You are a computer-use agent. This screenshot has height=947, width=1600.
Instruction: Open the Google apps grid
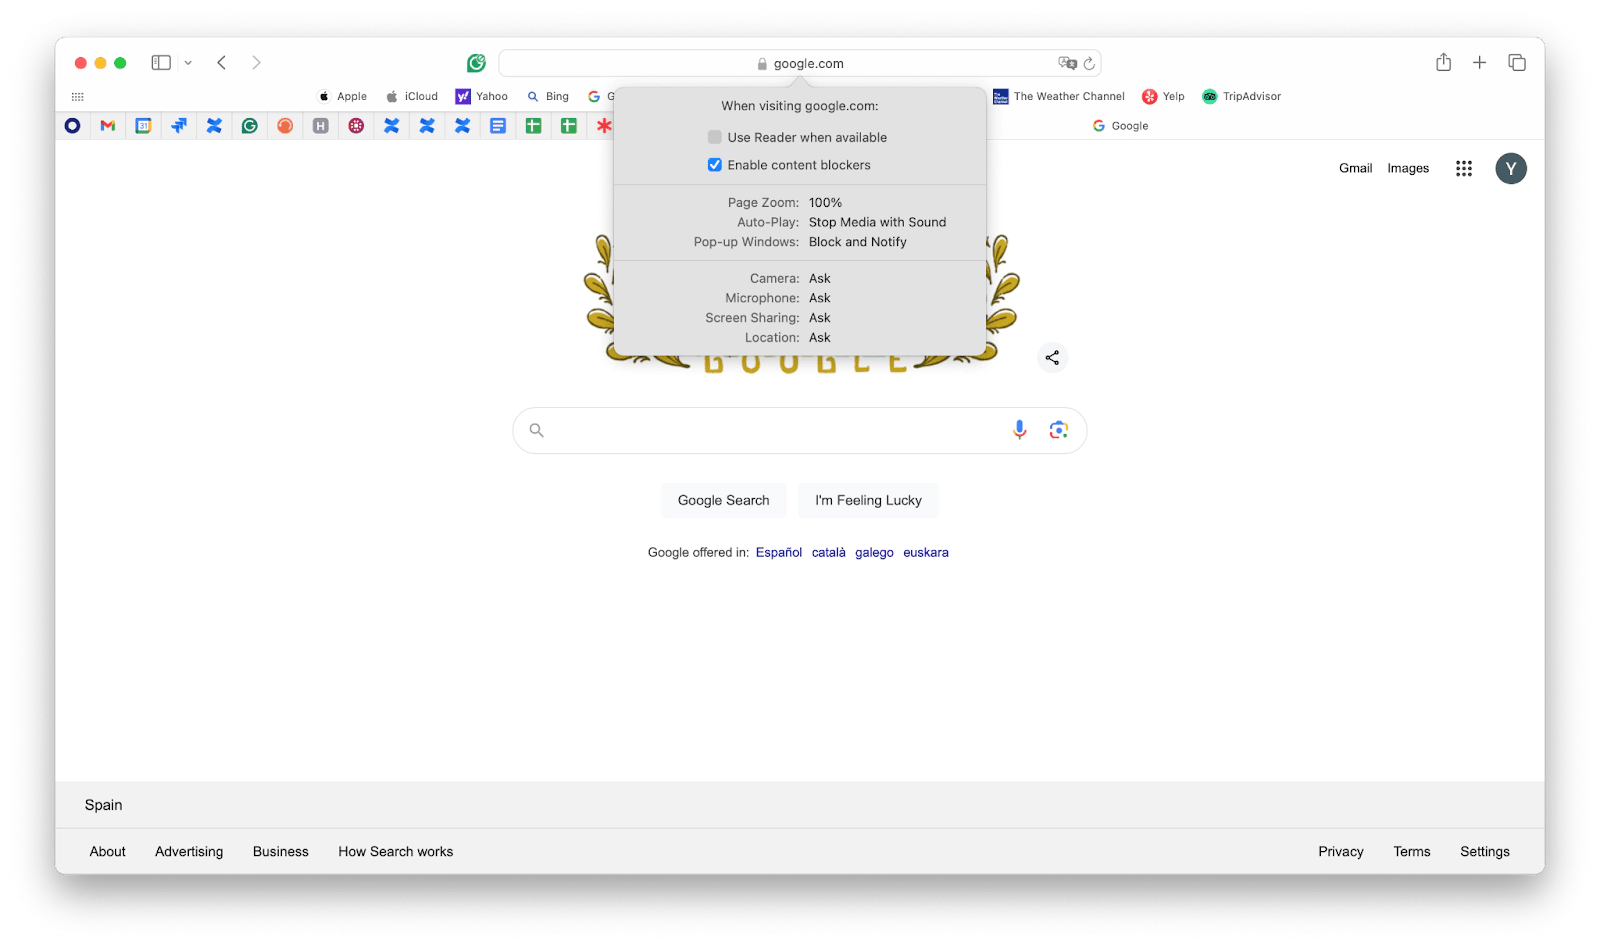pos(1464,168)
